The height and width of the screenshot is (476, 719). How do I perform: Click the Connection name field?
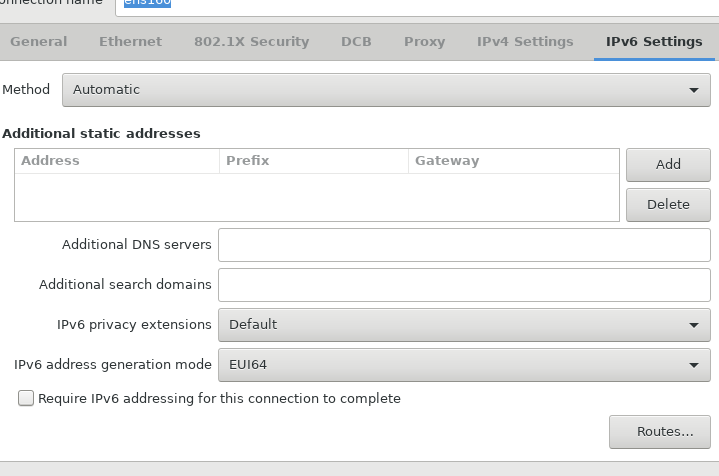coord(417,6)
